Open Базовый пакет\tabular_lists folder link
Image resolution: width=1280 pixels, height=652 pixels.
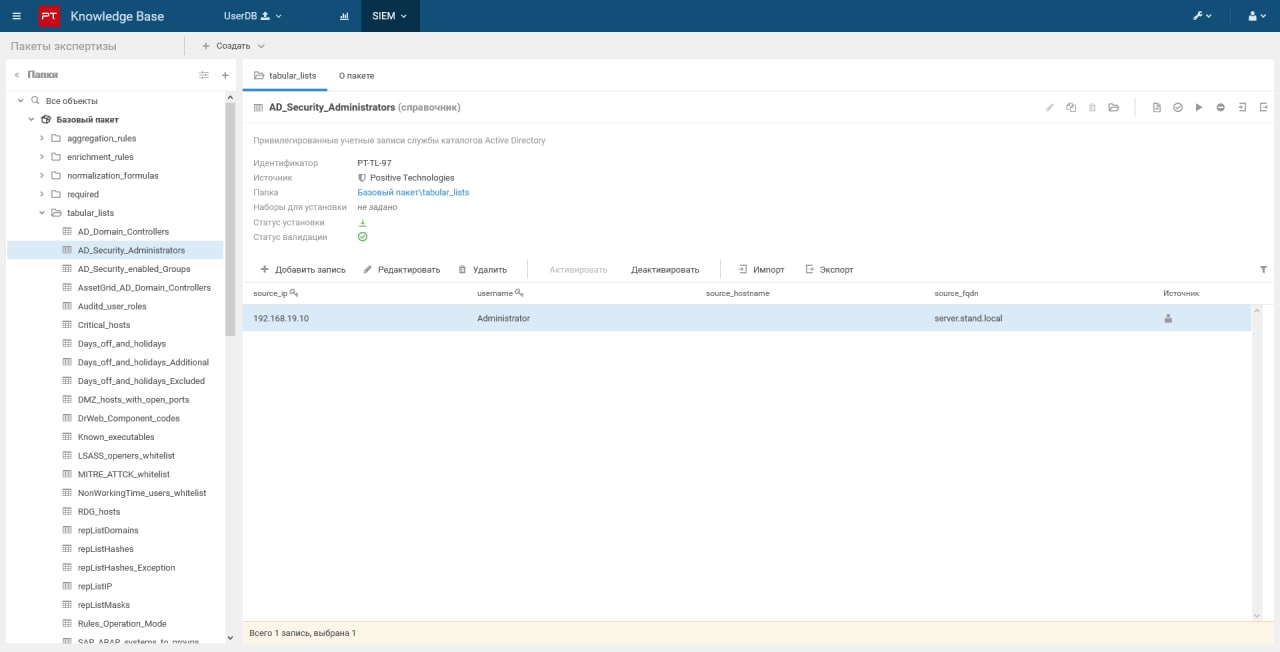point(413,192)
